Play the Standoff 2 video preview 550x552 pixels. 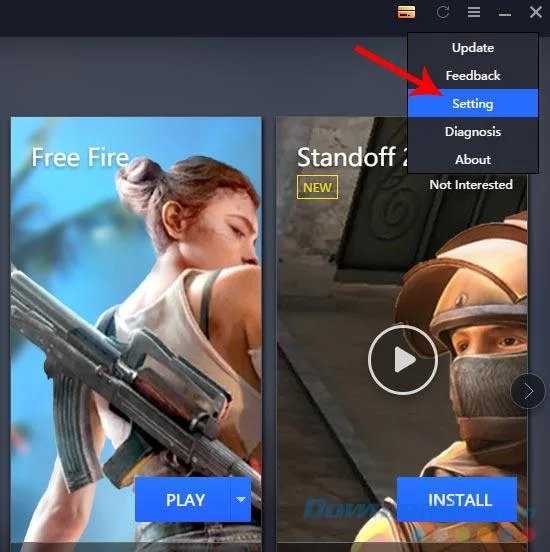[x=403, y=360]
